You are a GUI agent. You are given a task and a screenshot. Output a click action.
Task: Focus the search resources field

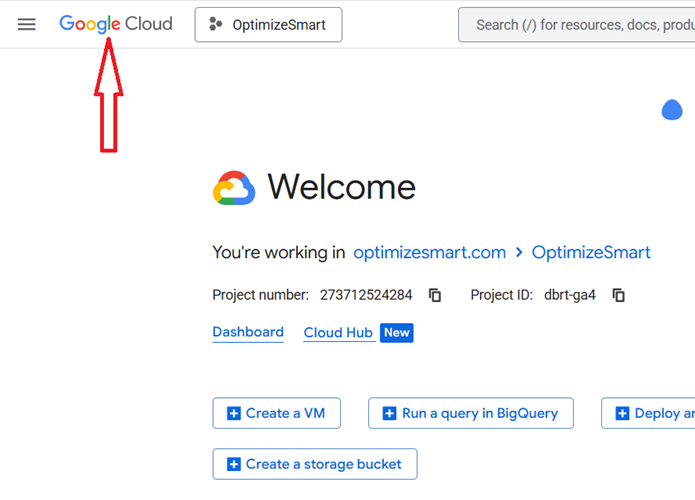[577, 25]
